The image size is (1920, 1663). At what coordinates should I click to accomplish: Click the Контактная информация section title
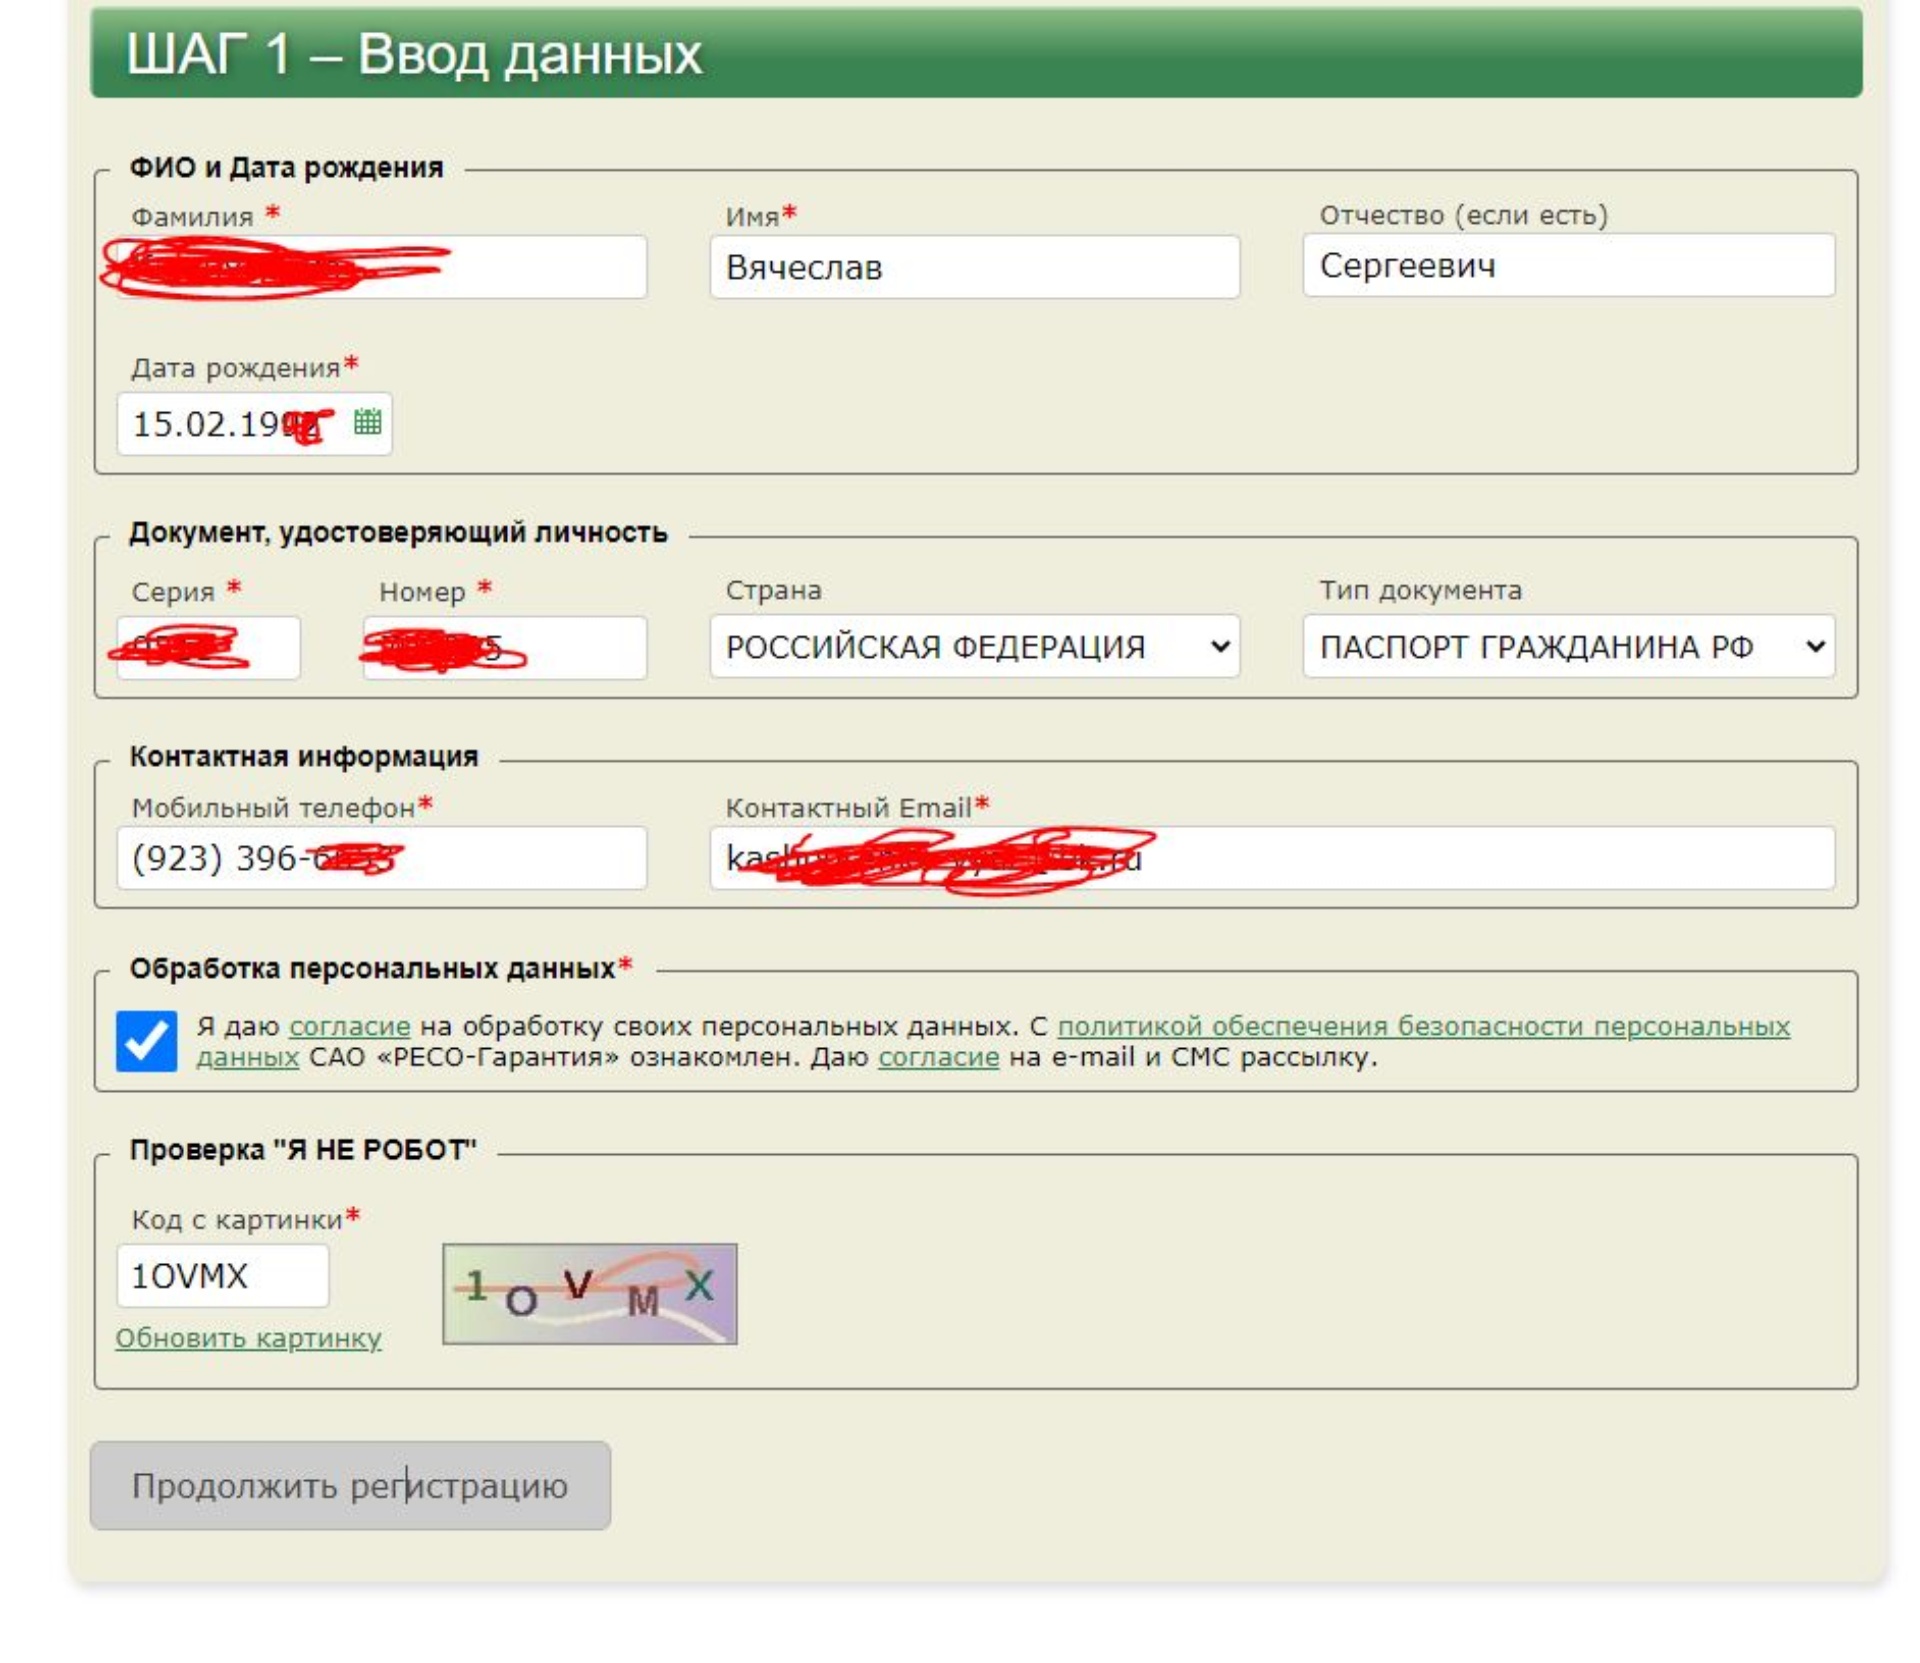[304, 756]
